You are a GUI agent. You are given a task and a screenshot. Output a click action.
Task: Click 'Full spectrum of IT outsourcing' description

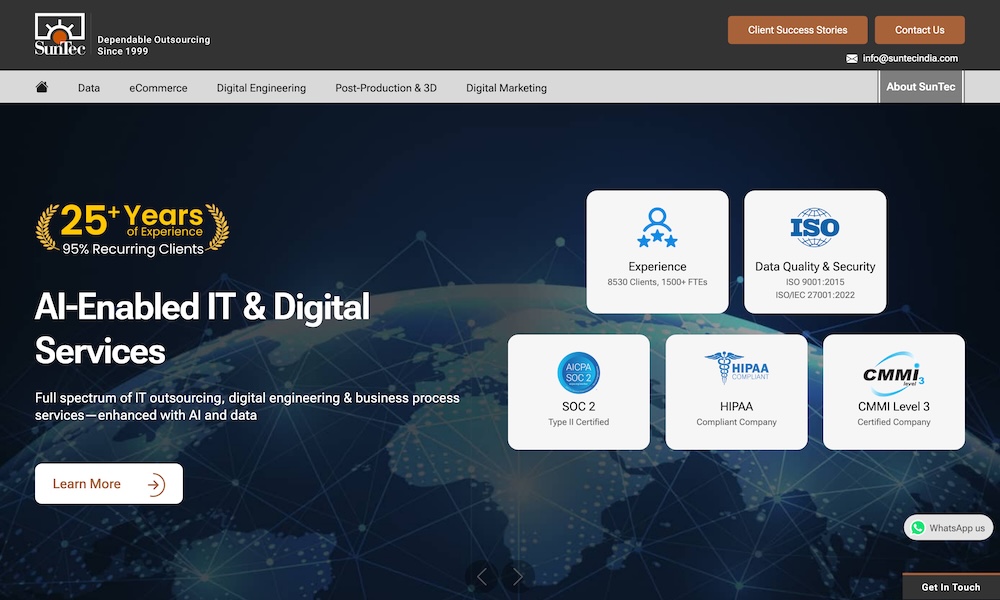pyautogui.click(x=247, y=406)
